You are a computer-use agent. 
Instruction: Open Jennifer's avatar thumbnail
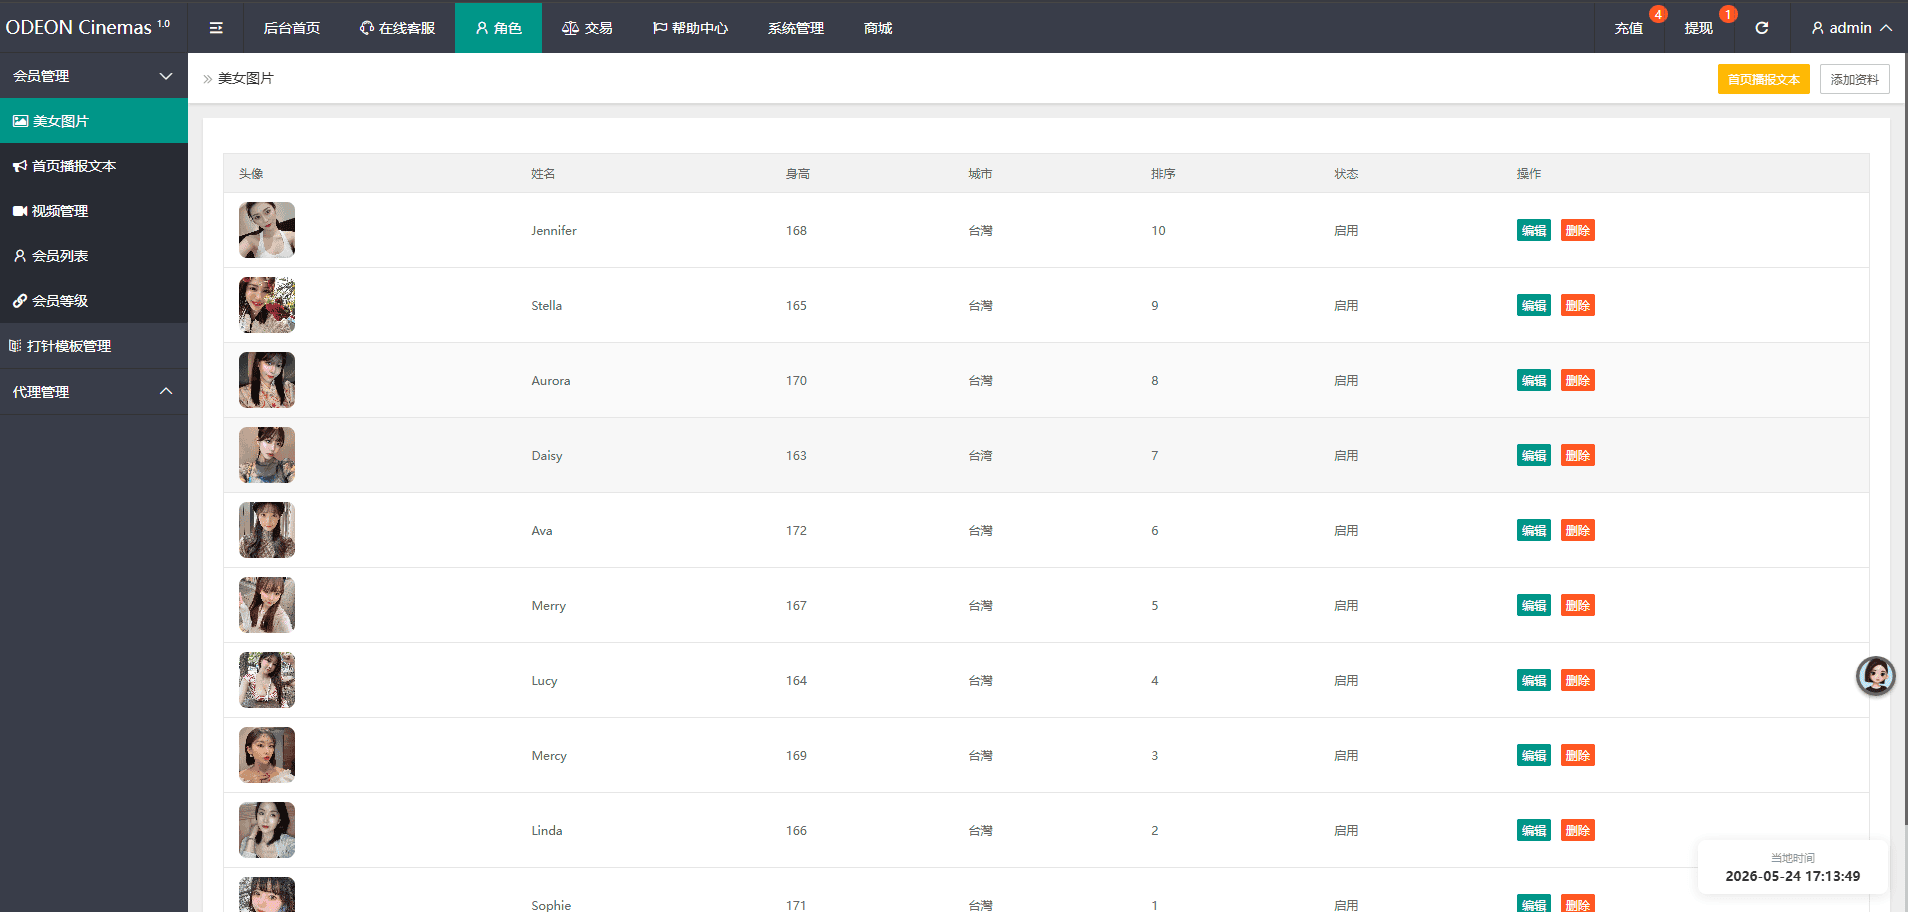(267, 230)
